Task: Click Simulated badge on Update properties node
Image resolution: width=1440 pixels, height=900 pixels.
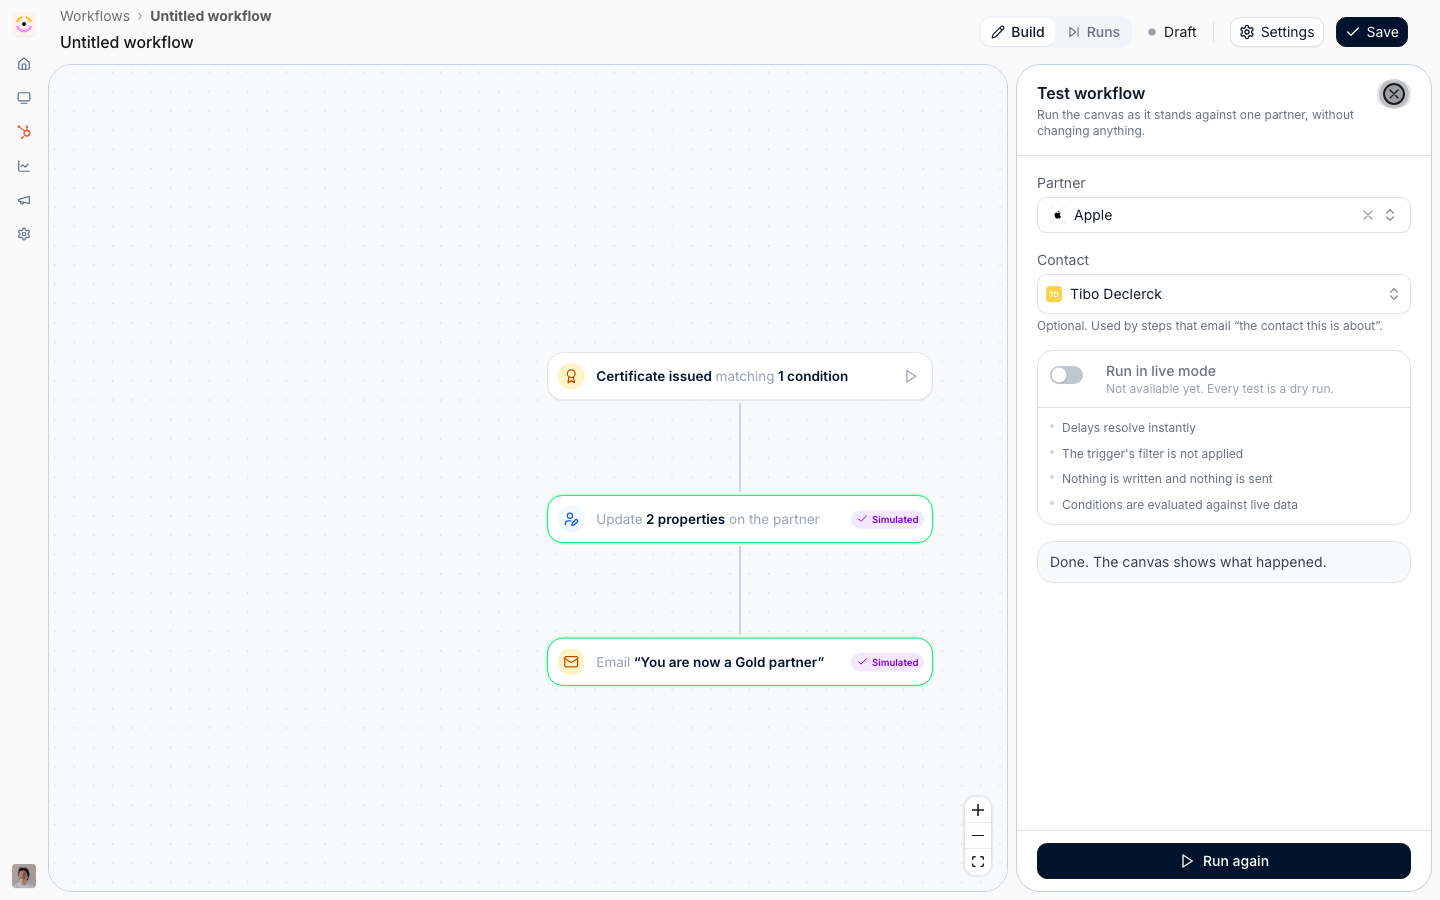Action: point(887,520)
